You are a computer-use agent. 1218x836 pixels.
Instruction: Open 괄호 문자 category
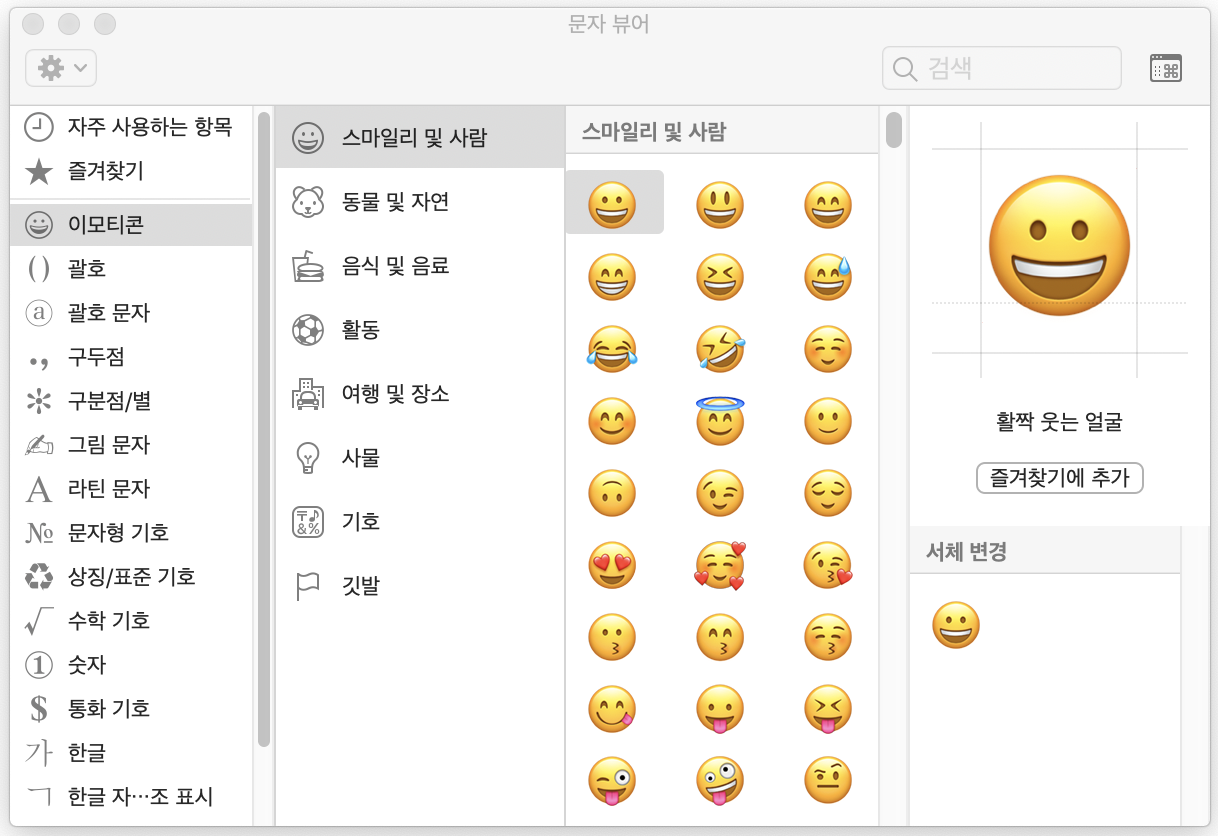[x=131, y=313]
